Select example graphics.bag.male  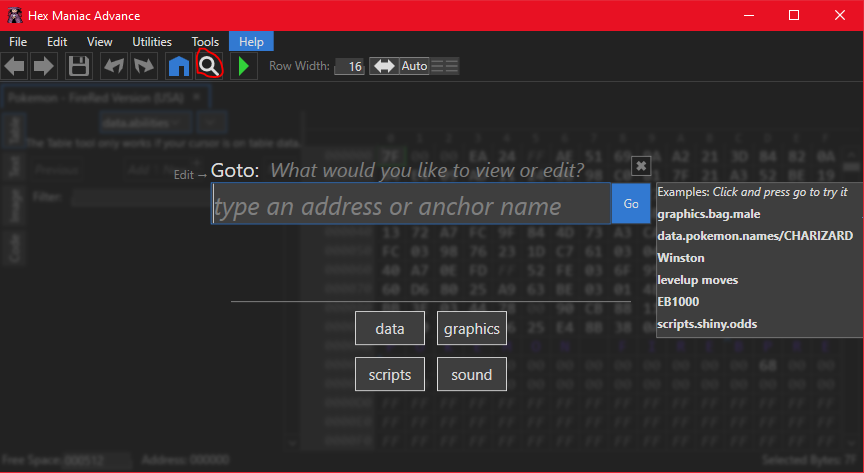709,214
